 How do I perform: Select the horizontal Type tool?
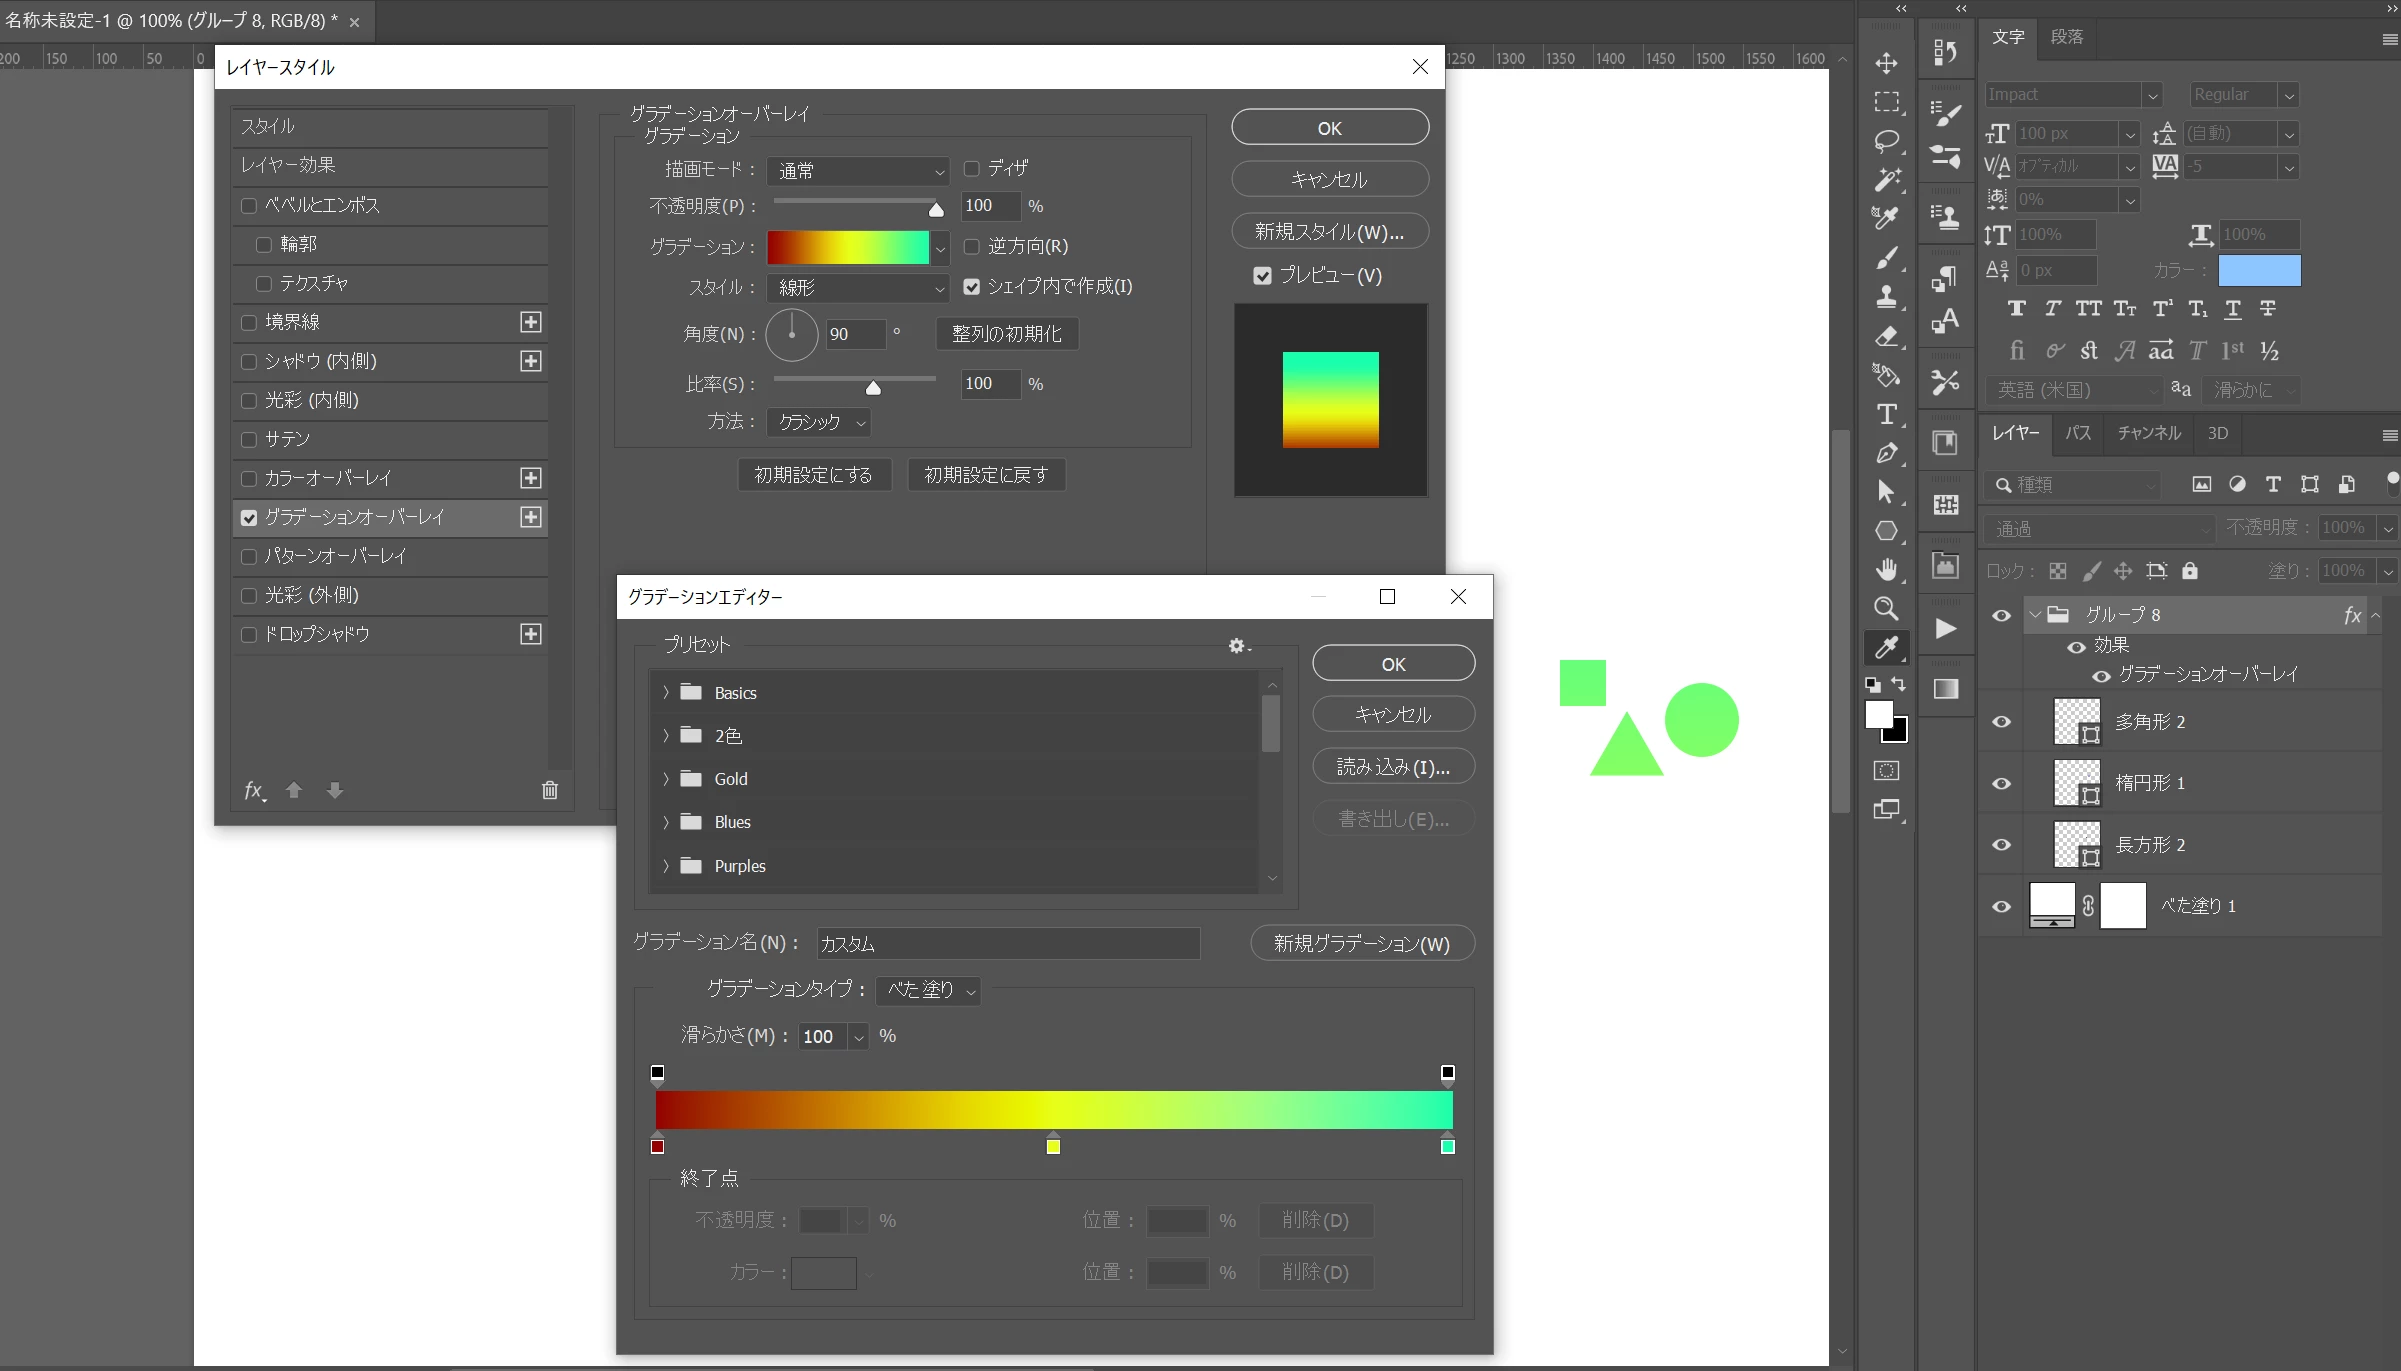tap(1886, 414)
